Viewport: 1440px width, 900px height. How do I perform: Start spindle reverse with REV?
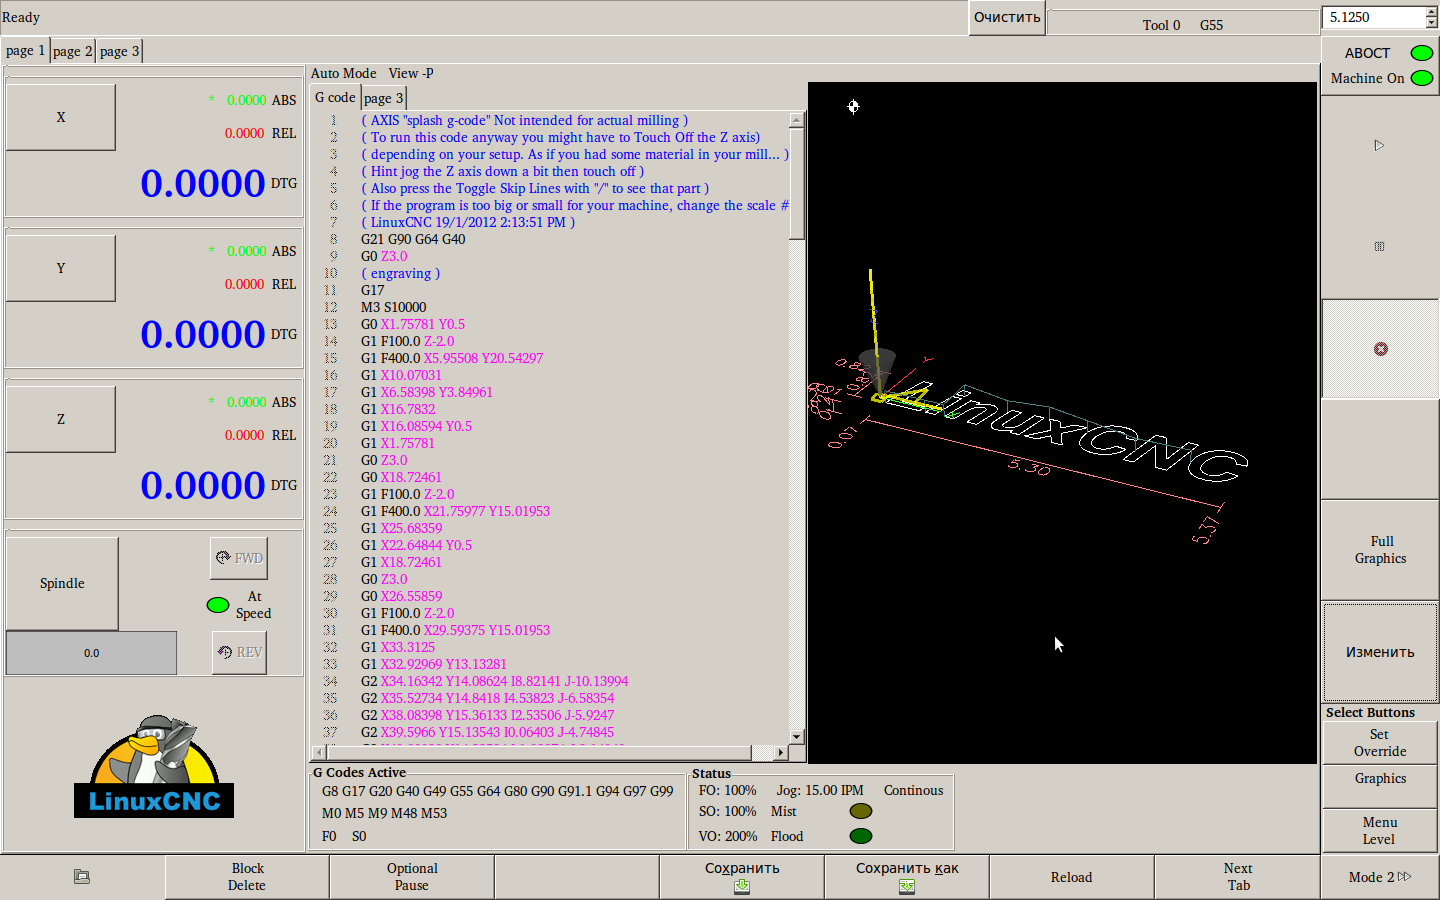pyautogui.click(x=239, y=652)
